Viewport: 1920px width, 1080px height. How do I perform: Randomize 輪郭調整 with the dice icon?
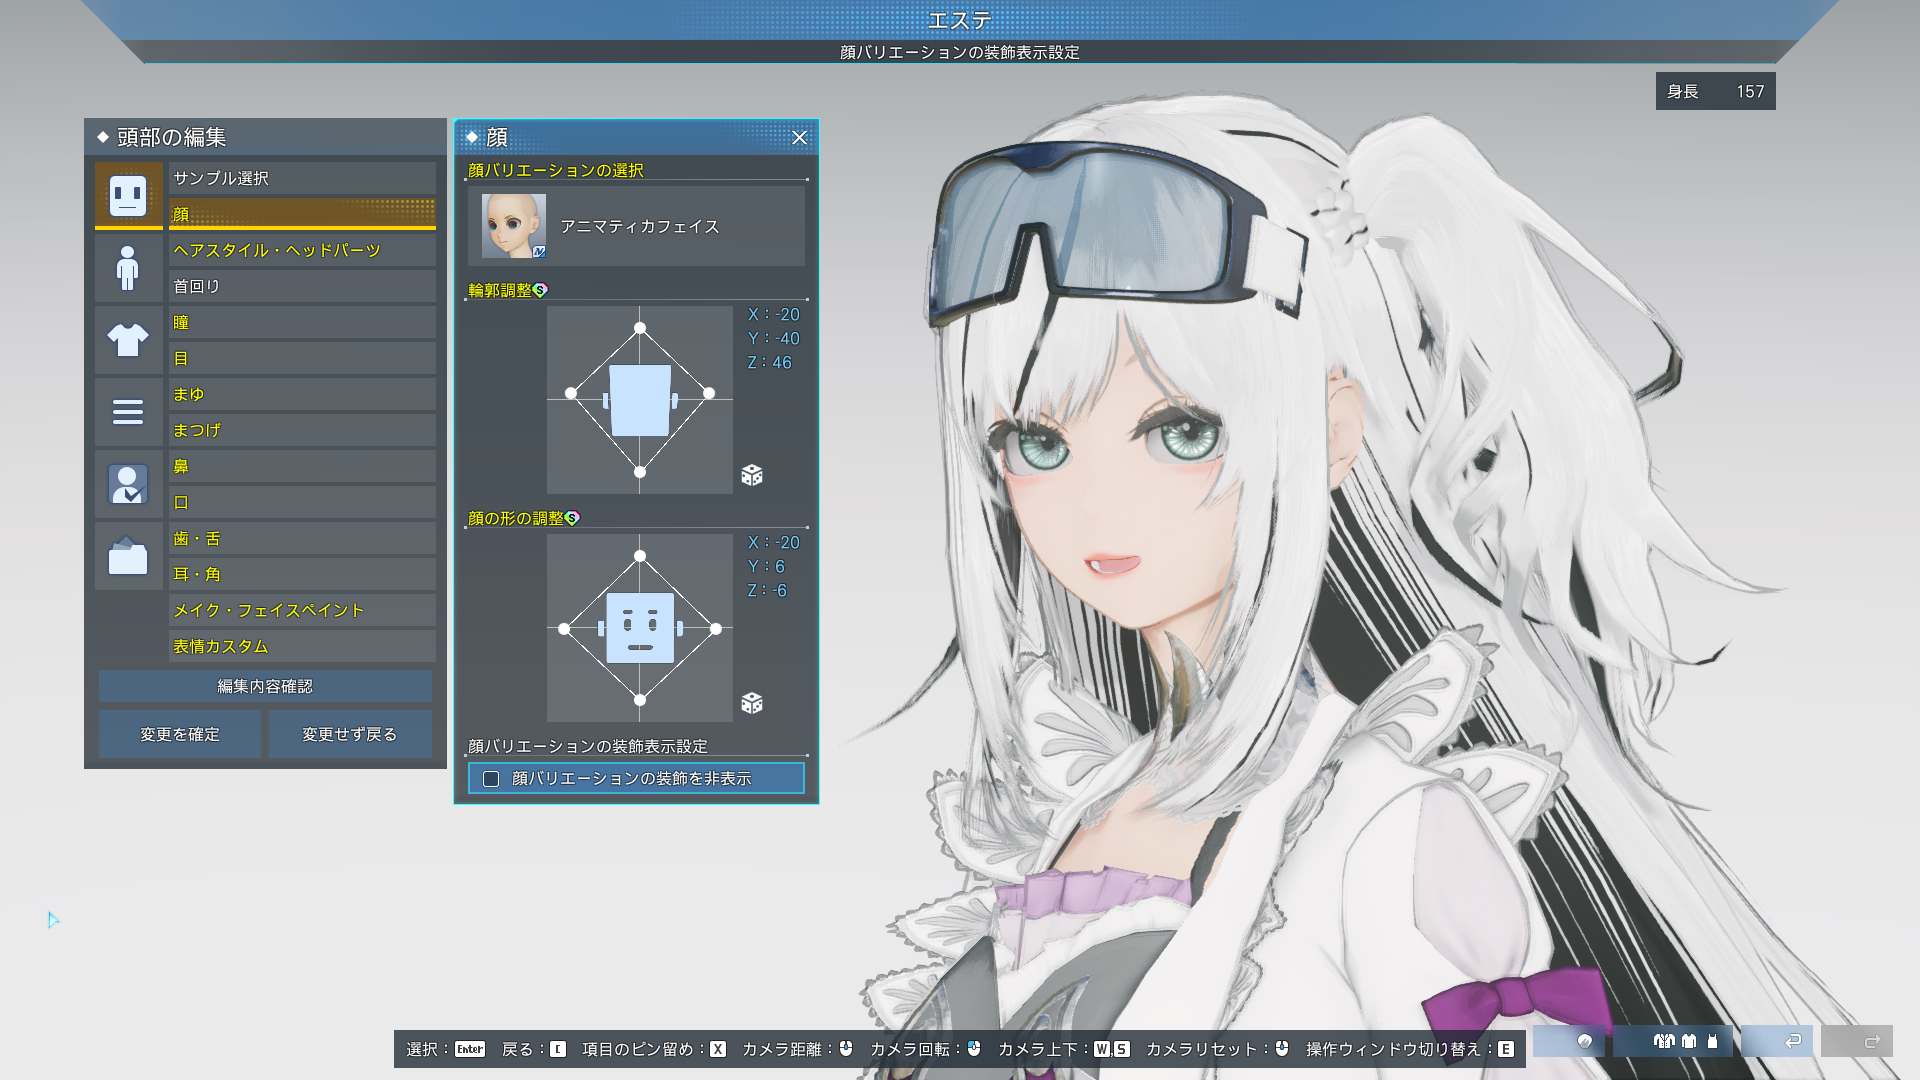[x=752, y=475]
